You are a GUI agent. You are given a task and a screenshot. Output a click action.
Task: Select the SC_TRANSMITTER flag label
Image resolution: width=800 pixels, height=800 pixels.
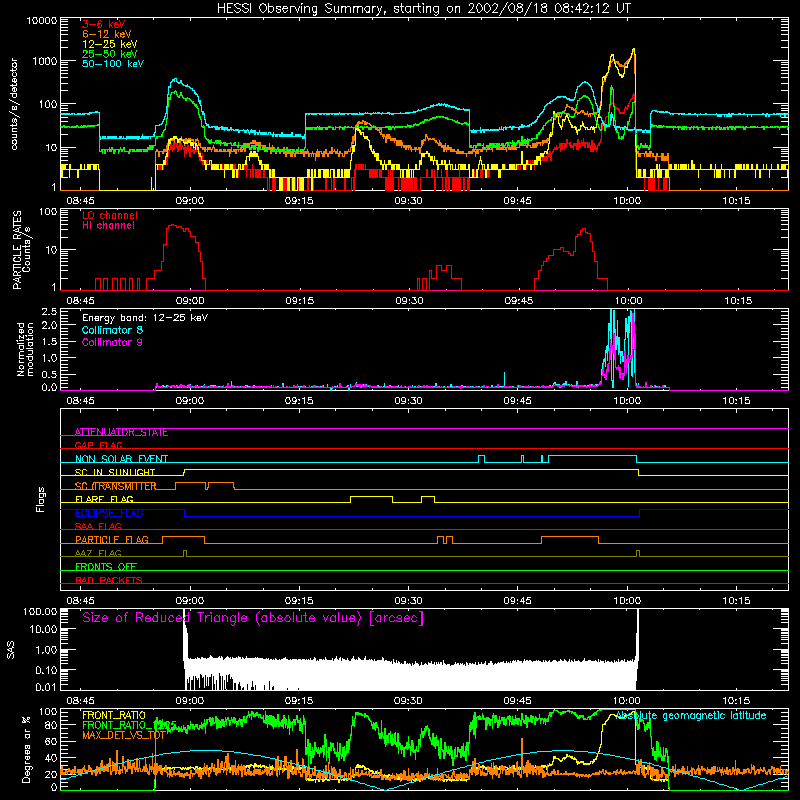tap(115, 486)
